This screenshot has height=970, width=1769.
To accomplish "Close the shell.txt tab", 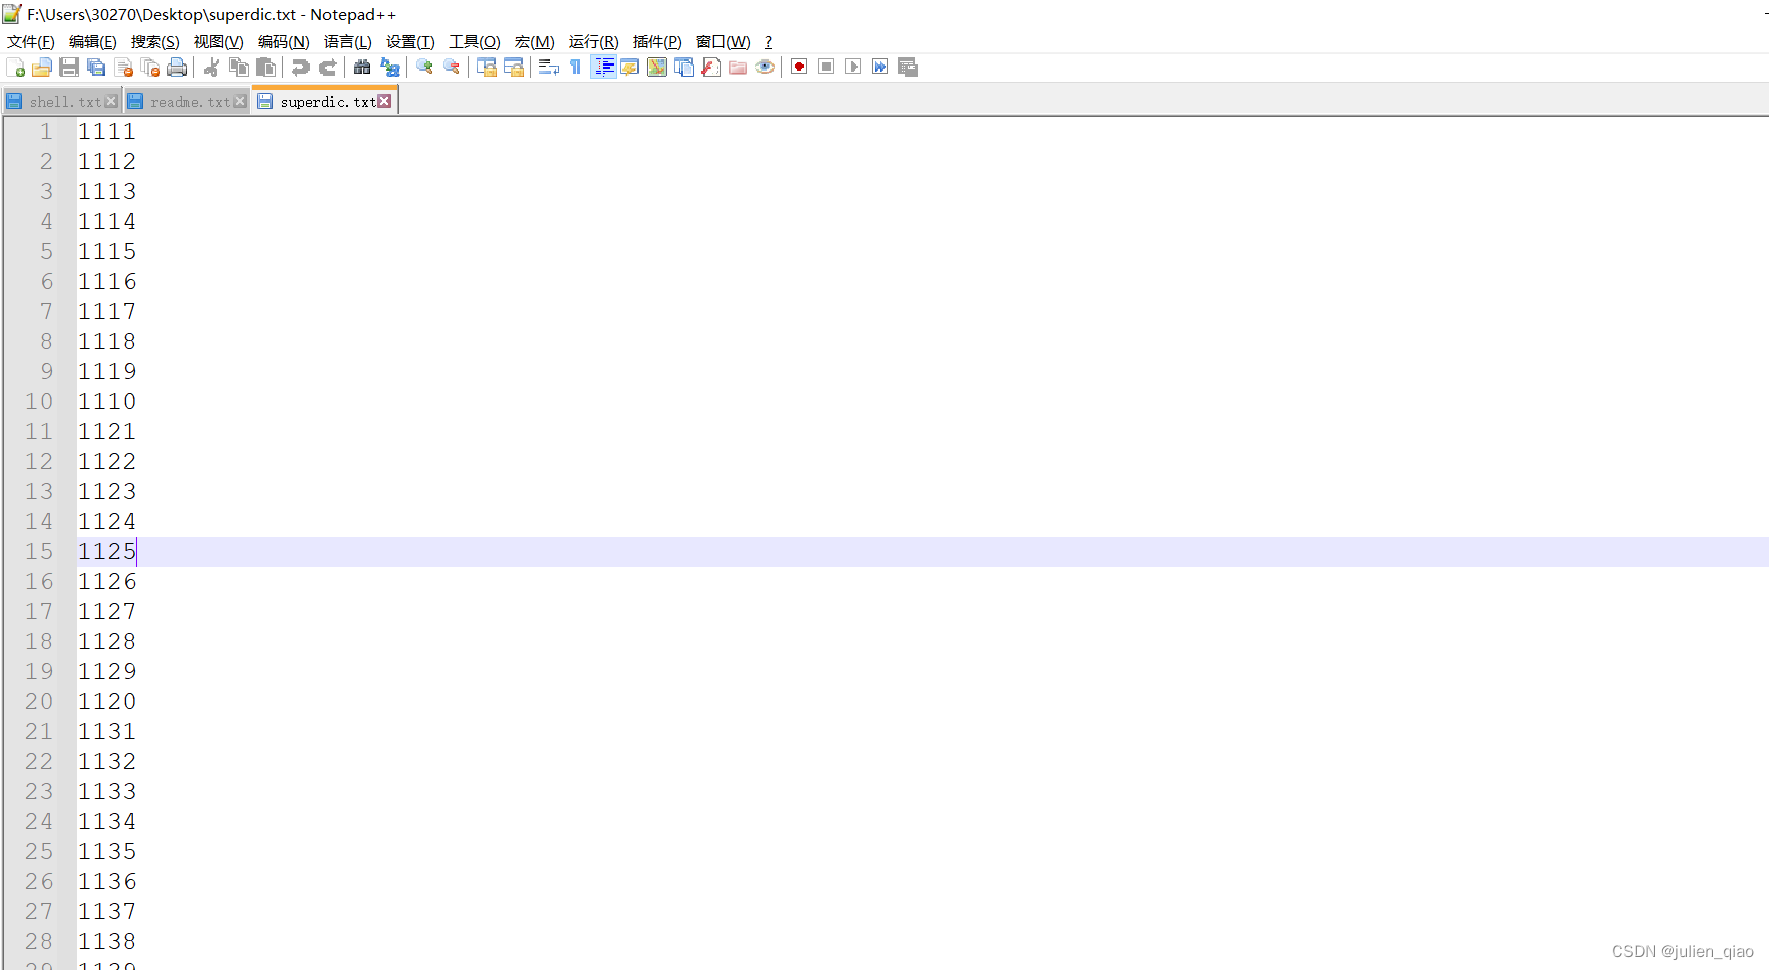I will (111, 102).
